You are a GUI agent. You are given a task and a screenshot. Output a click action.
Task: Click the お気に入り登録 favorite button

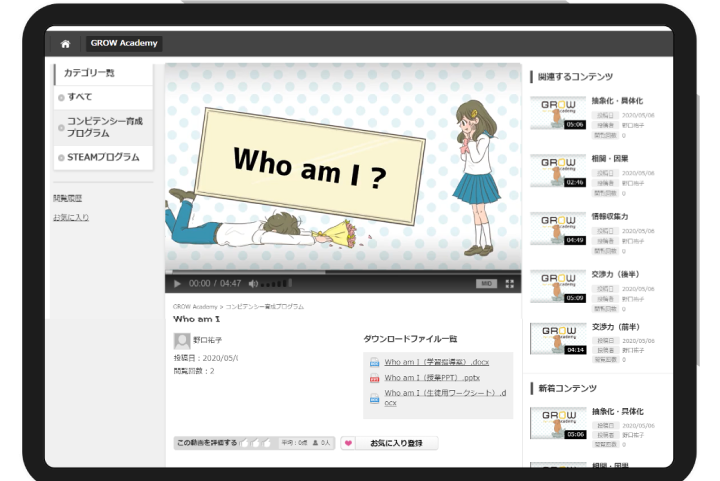pos(389,443)
